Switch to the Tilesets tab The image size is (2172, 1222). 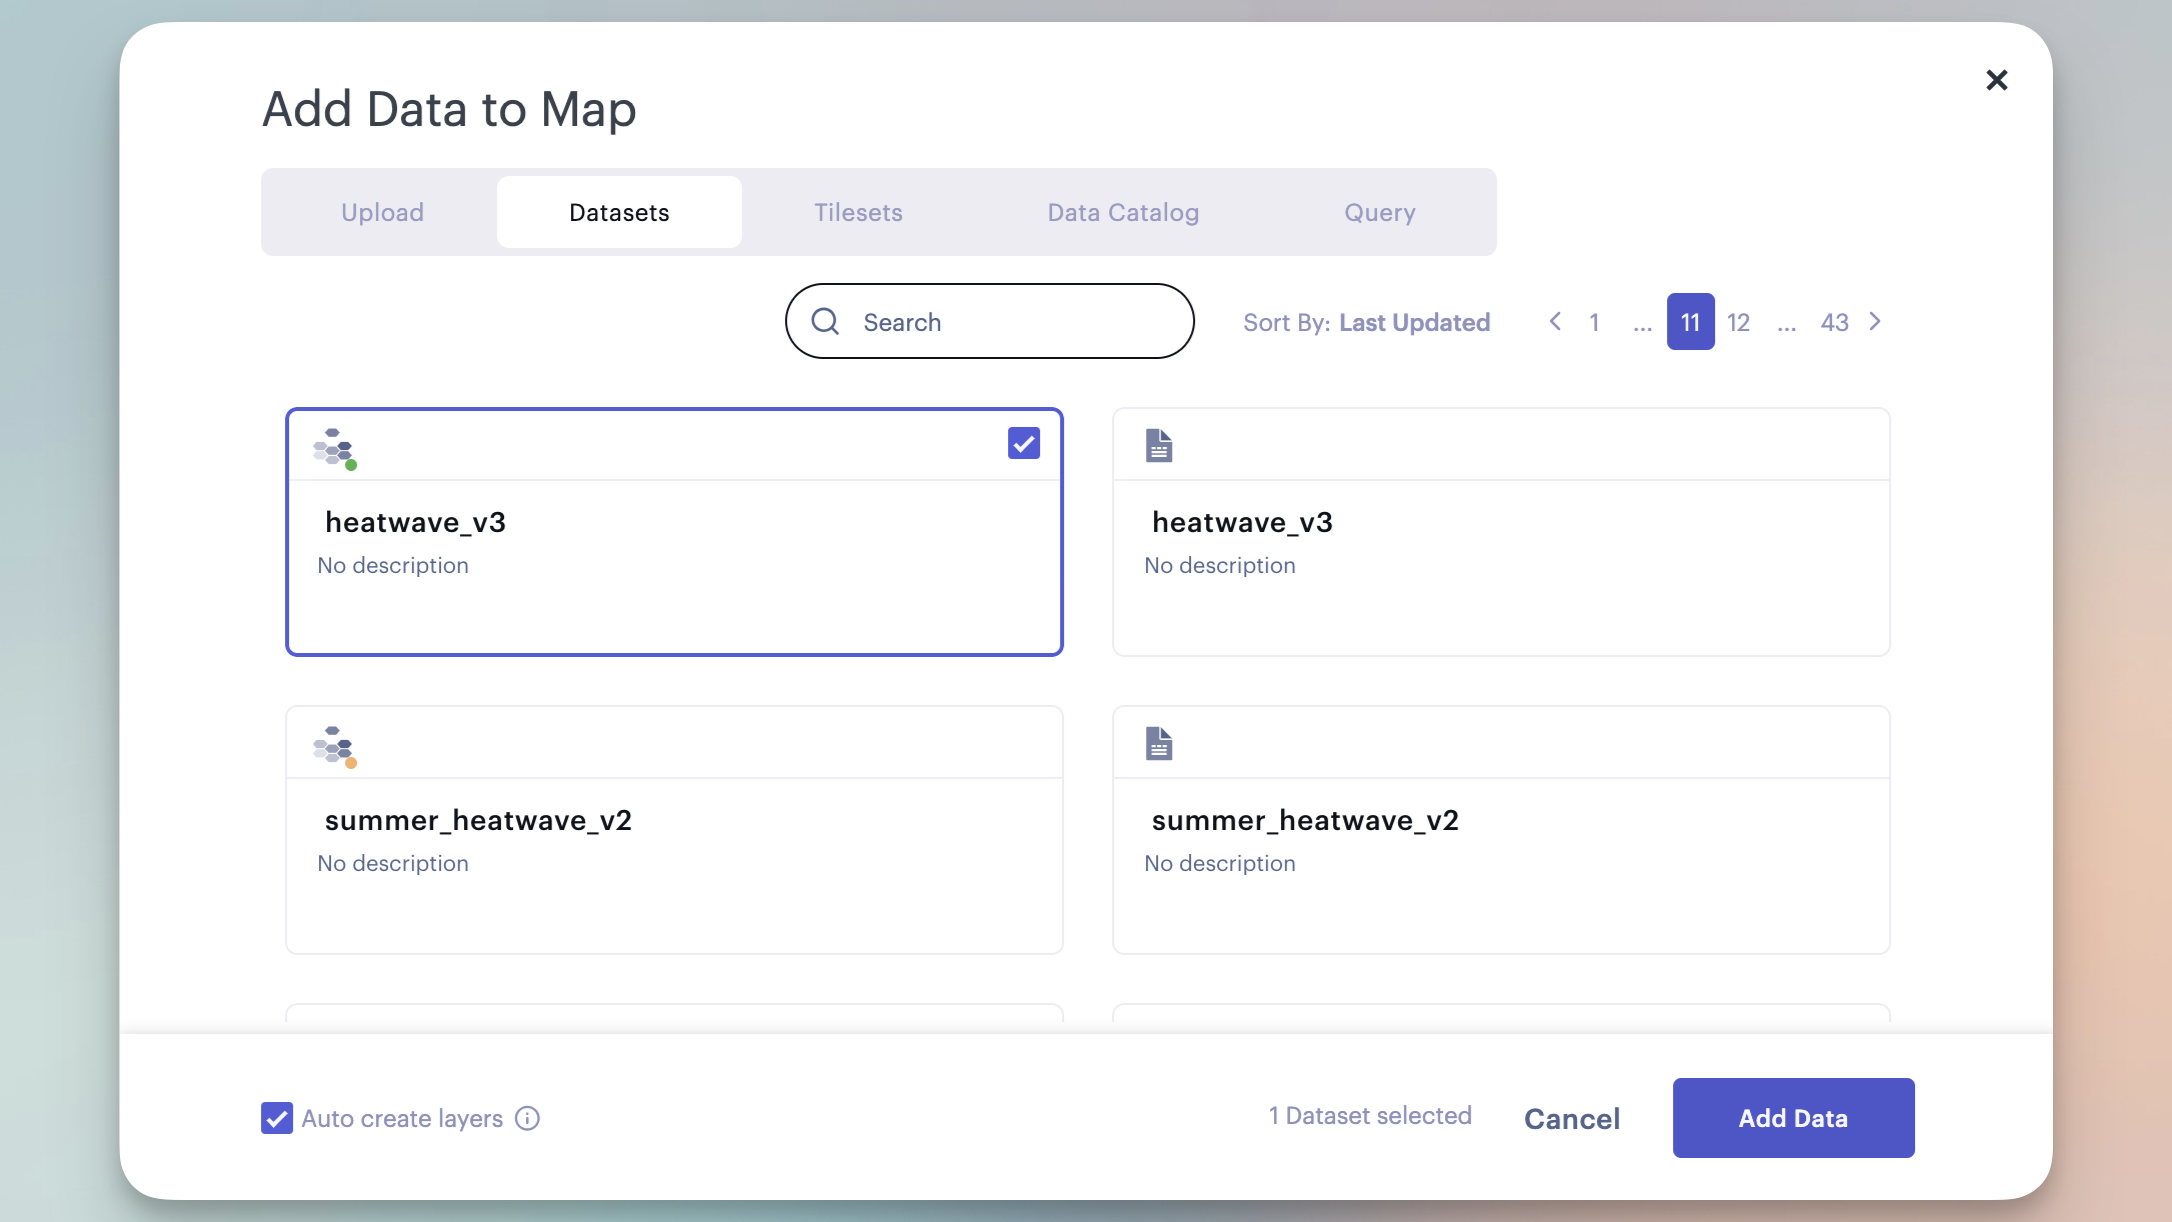(858, 212)
